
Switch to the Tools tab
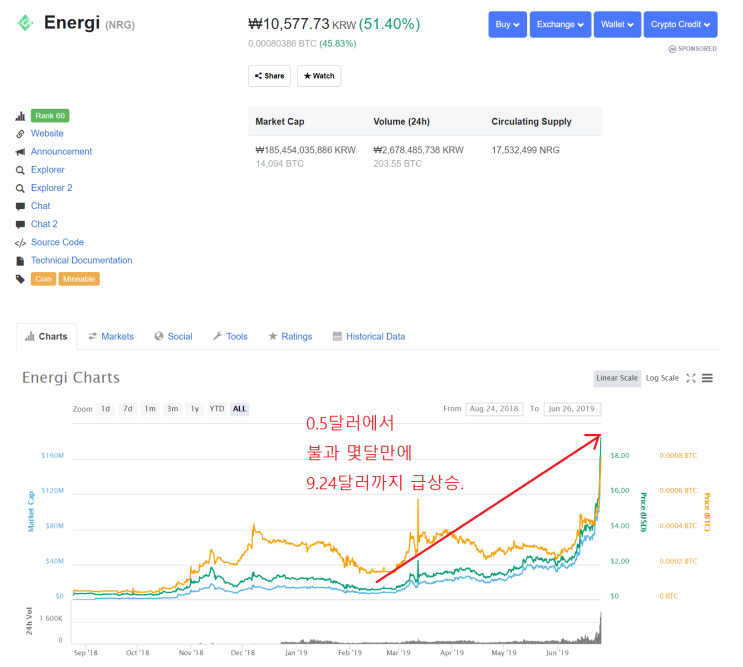[x=230, y=336]
